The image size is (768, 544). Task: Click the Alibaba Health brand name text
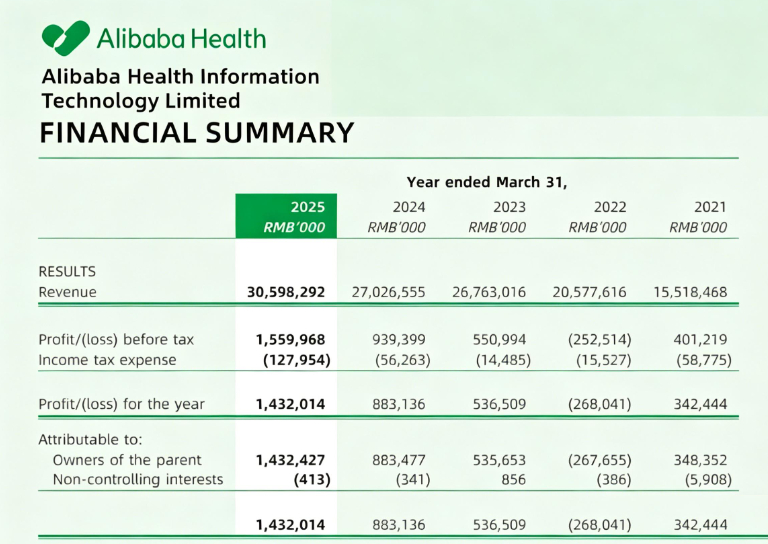[x=181, y=39]
